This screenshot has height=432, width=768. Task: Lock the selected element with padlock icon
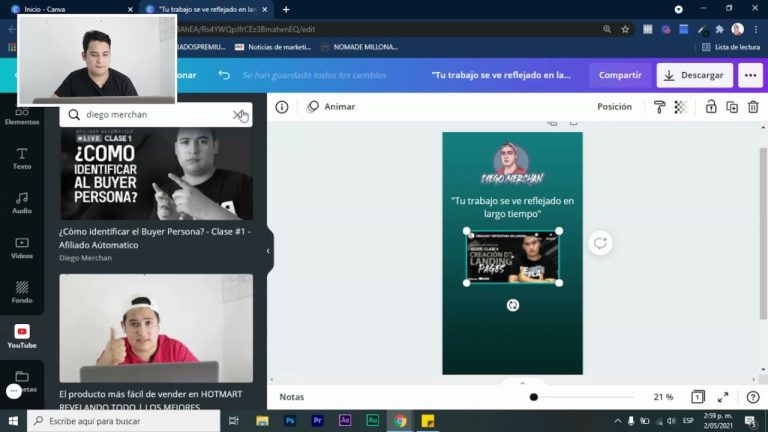pos(711,107)
